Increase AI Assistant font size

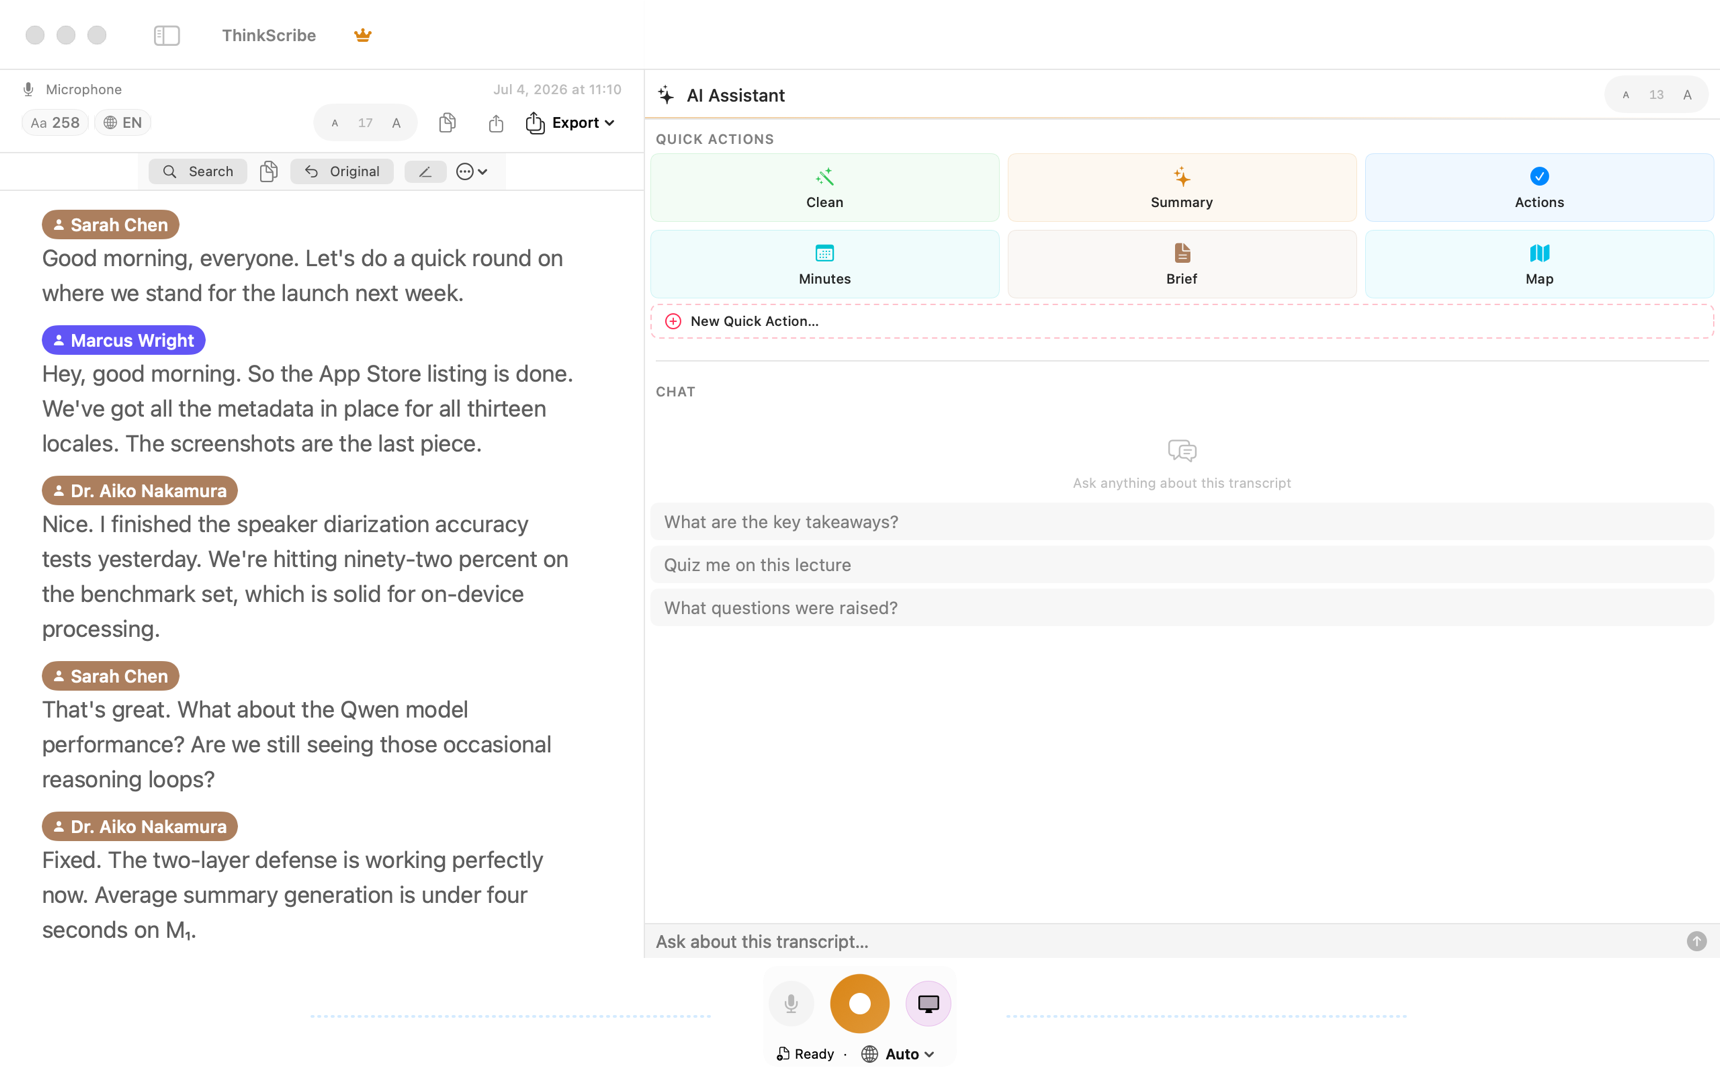click(x=1688, y=96)
